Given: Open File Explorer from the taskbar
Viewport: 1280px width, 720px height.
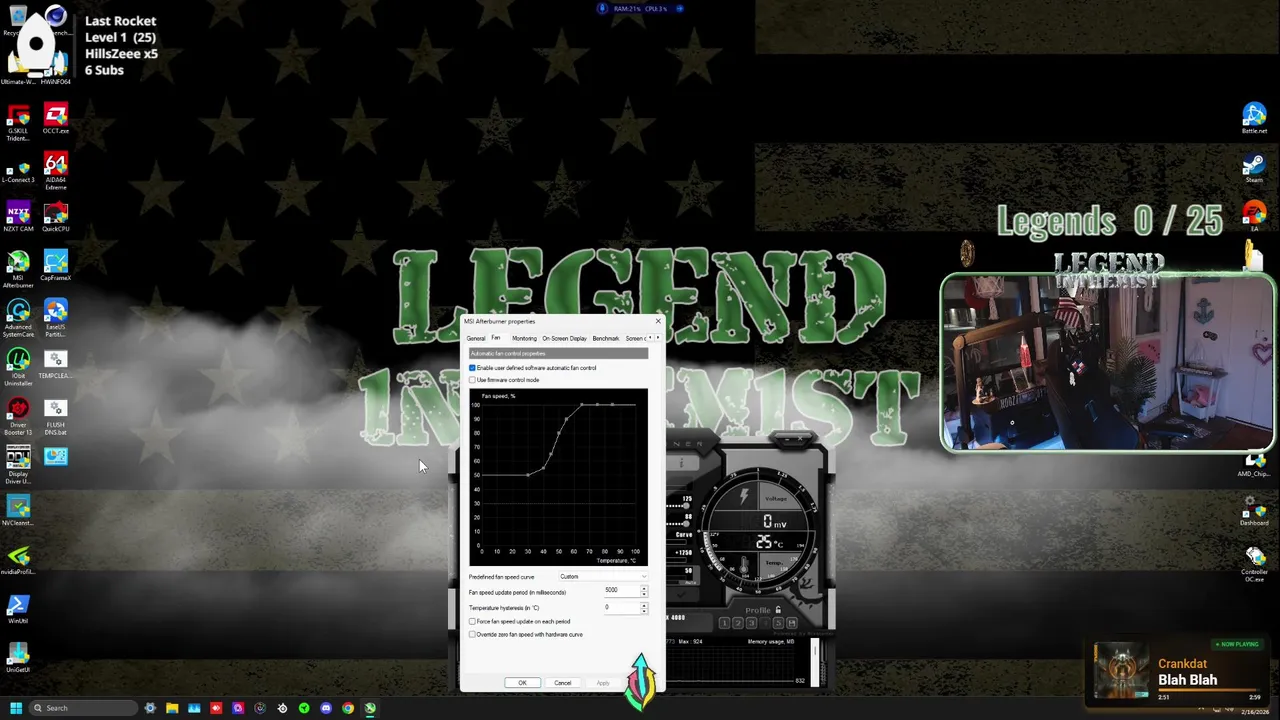Looking at the screenshot, I should point(172,708).
